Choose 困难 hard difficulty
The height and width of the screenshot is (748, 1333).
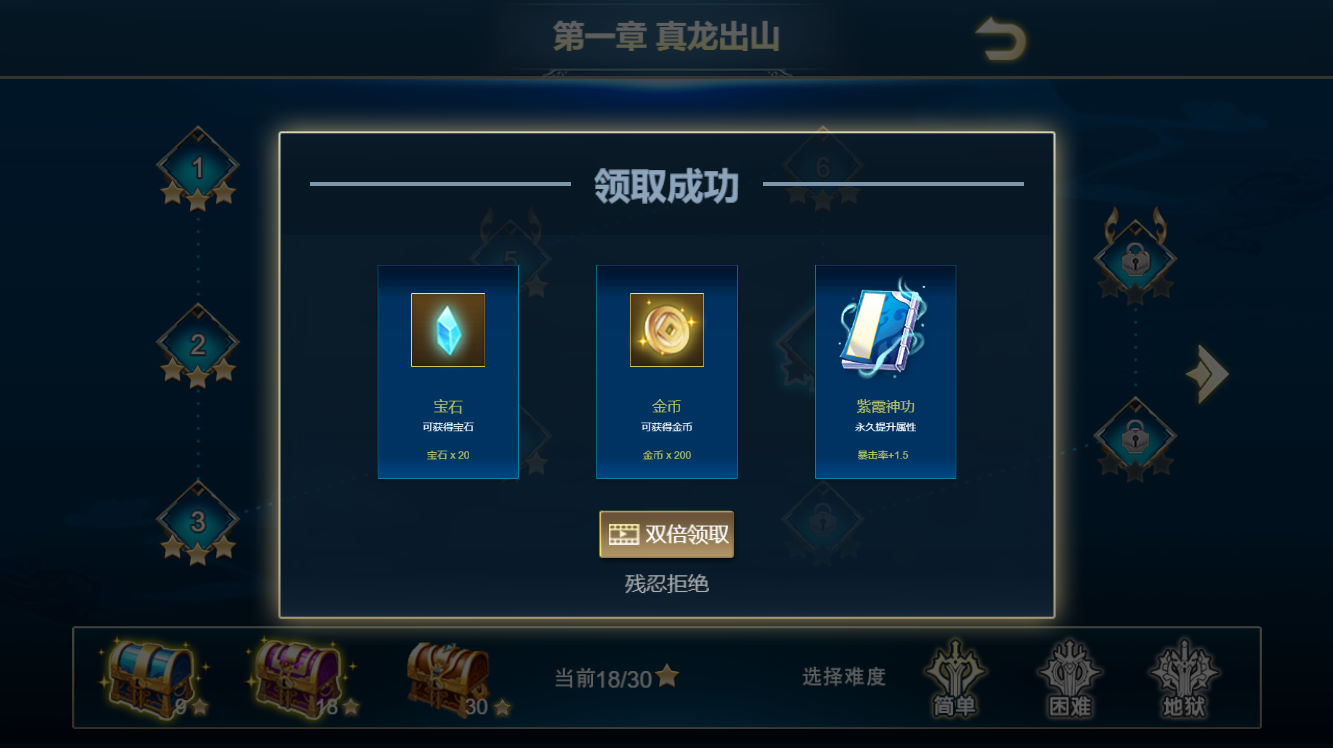pyautogui.click(x=1069, y=679)
